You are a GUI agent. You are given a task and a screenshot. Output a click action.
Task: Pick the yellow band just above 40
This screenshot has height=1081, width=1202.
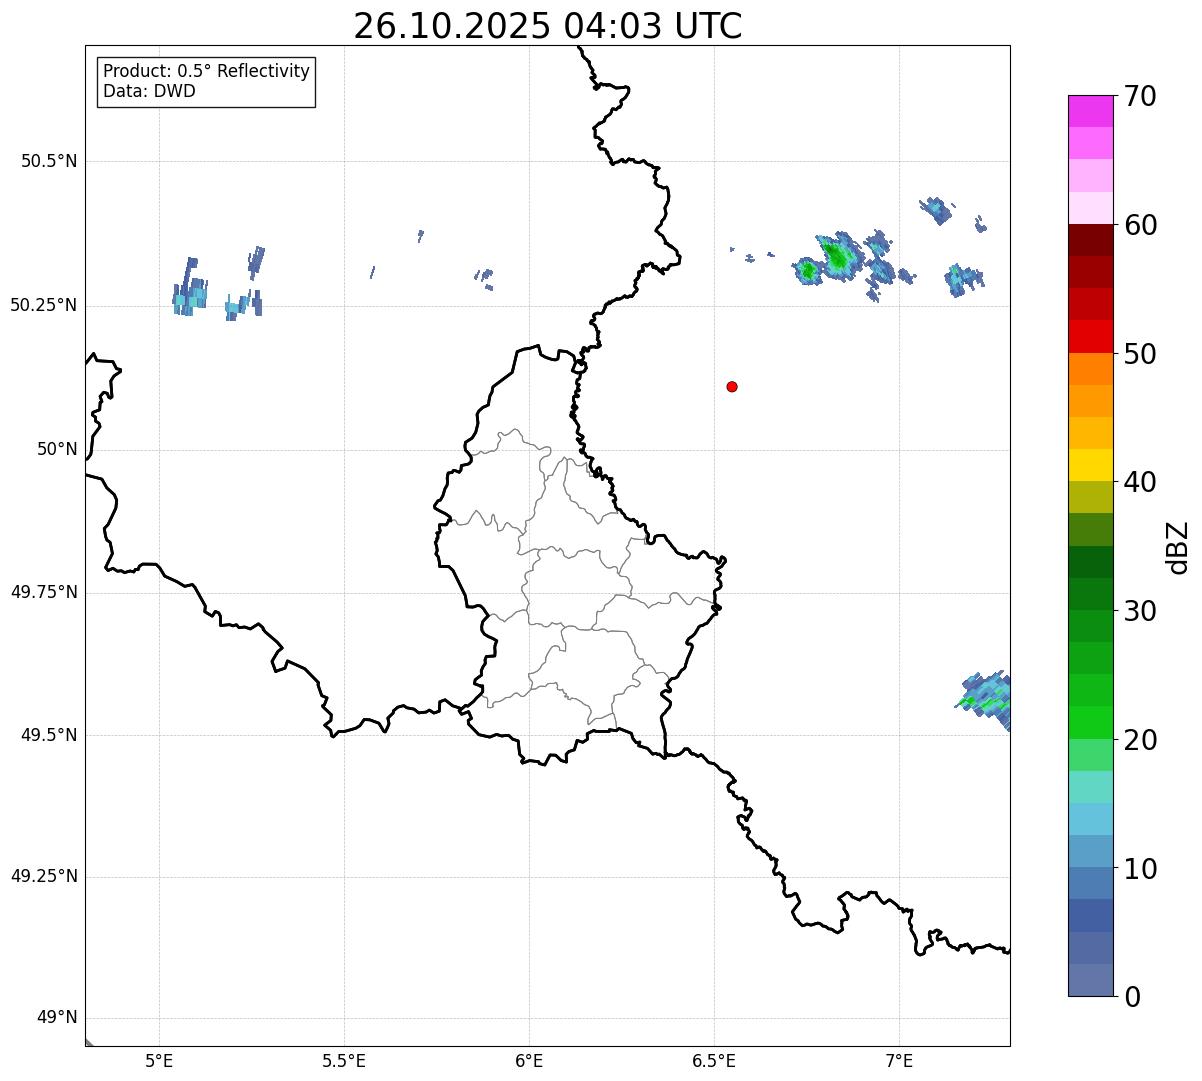(1090, 465)
